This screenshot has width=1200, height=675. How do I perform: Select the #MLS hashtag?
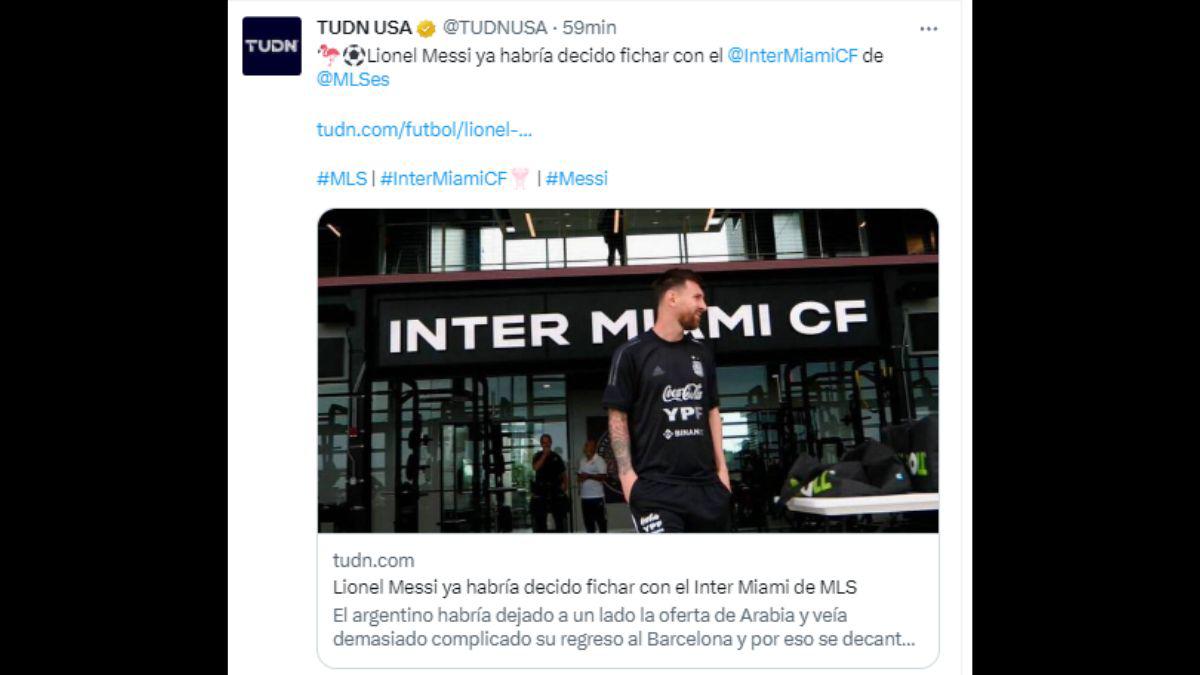click(x=342, y=179)
